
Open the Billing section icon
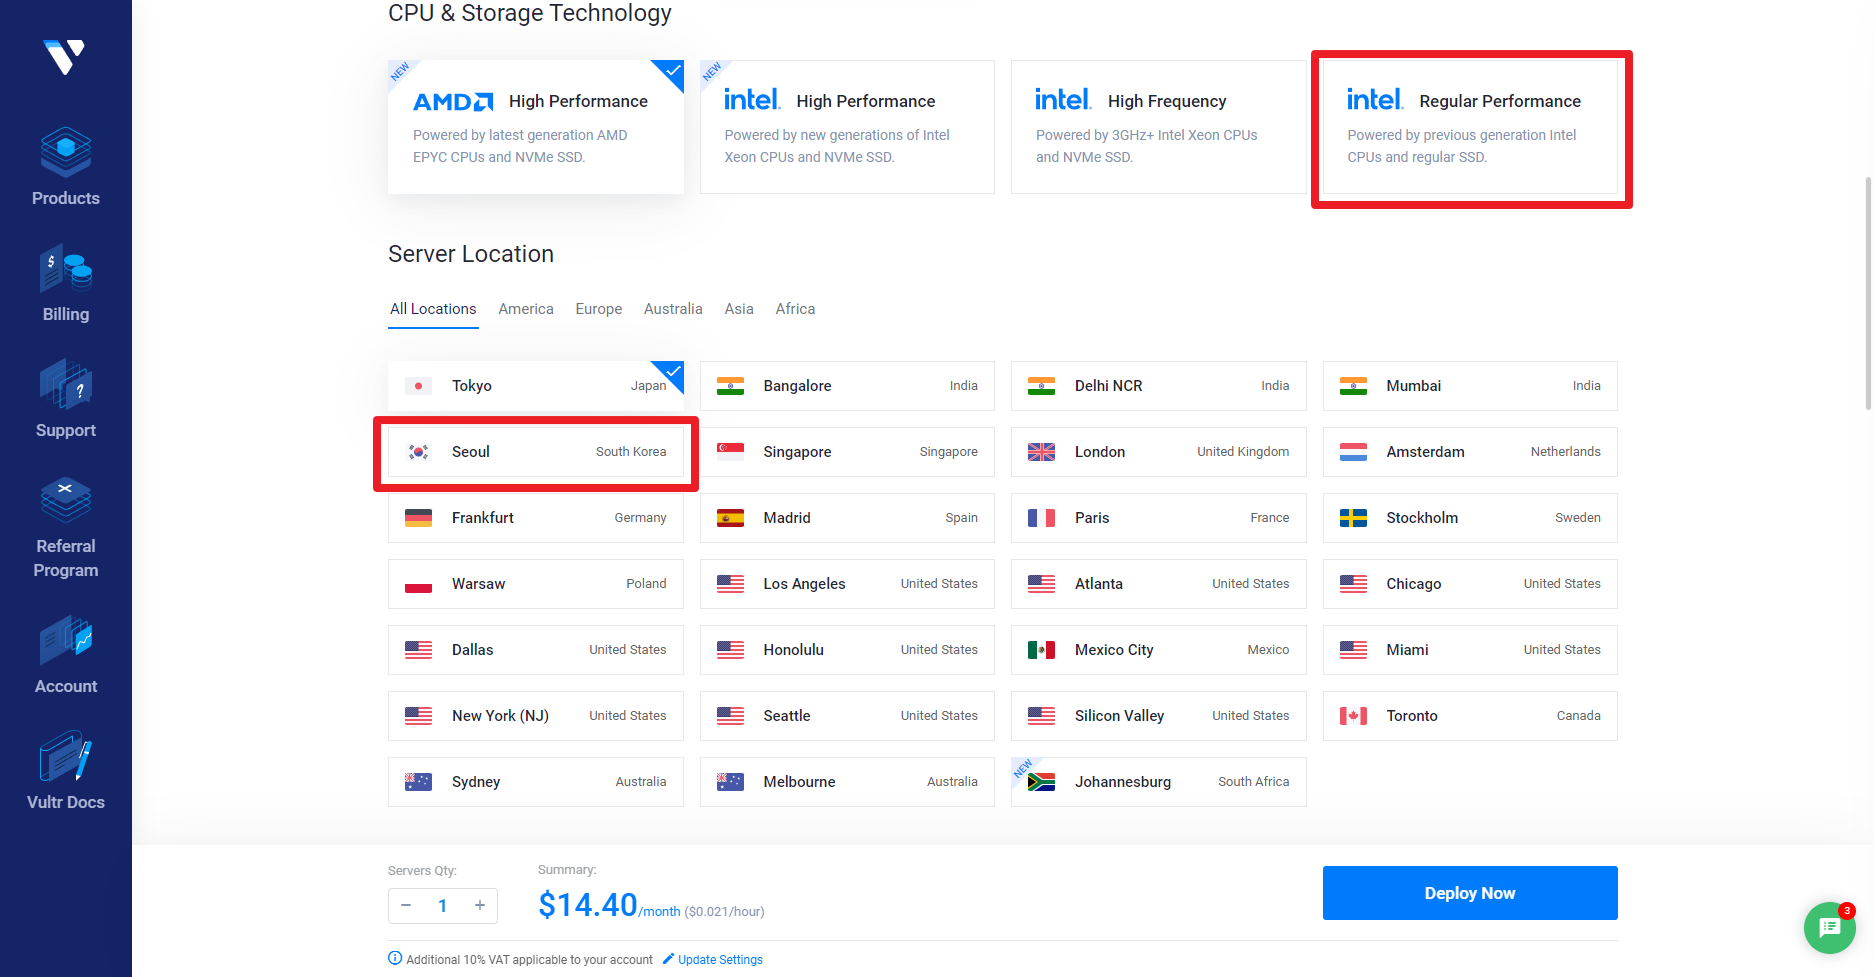tap(66, 268)
